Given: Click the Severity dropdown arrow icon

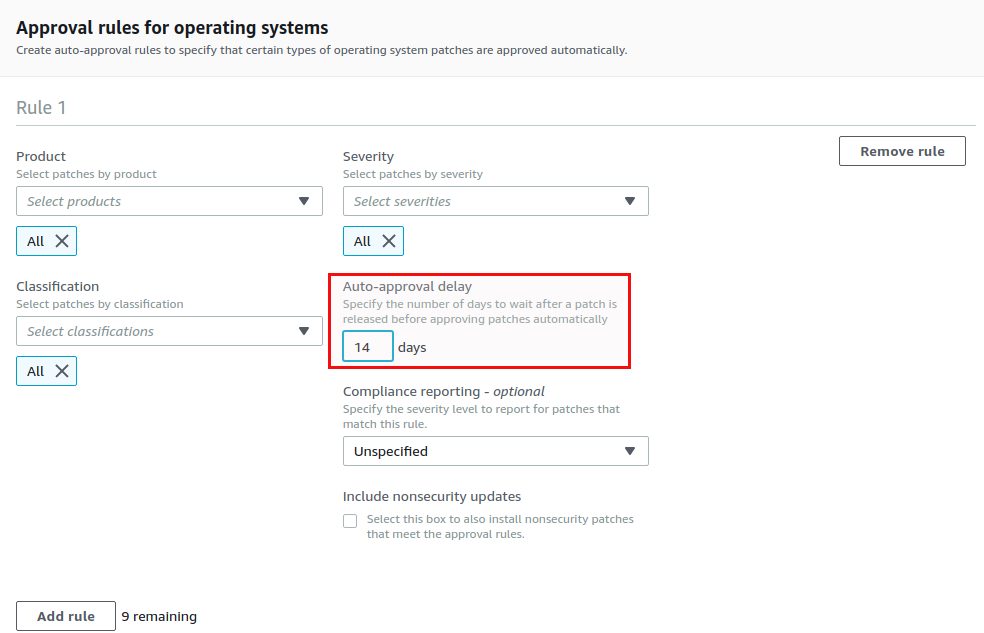Looking at the screenshot, I should [630, 201].
